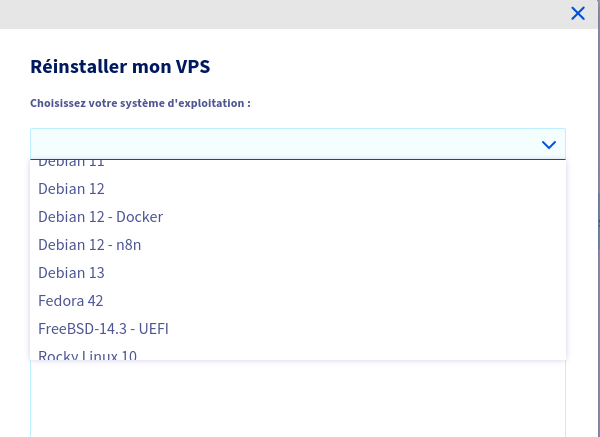The width and height of the screenshot is (600, 437).
Task: Click the empty box below the list
Action: (x=298, y=400)
